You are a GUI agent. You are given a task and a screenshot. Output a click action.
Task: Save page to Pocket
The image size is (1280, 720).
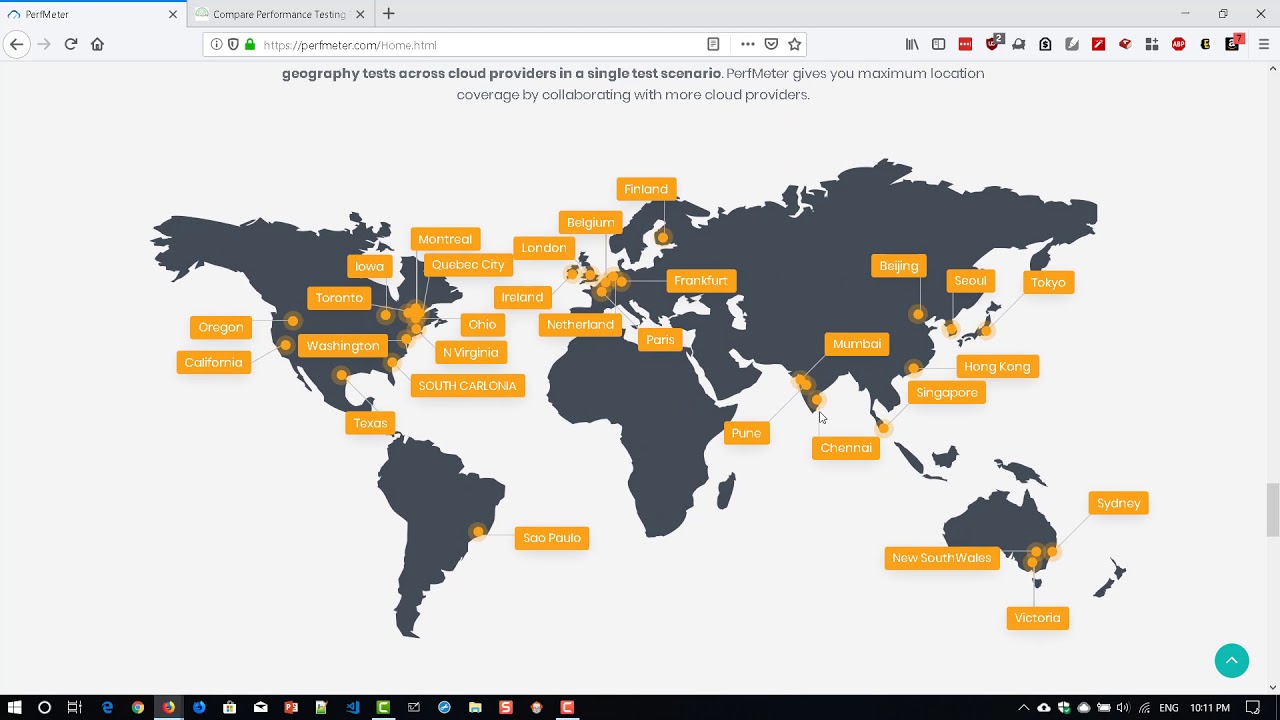click(771, 44)
